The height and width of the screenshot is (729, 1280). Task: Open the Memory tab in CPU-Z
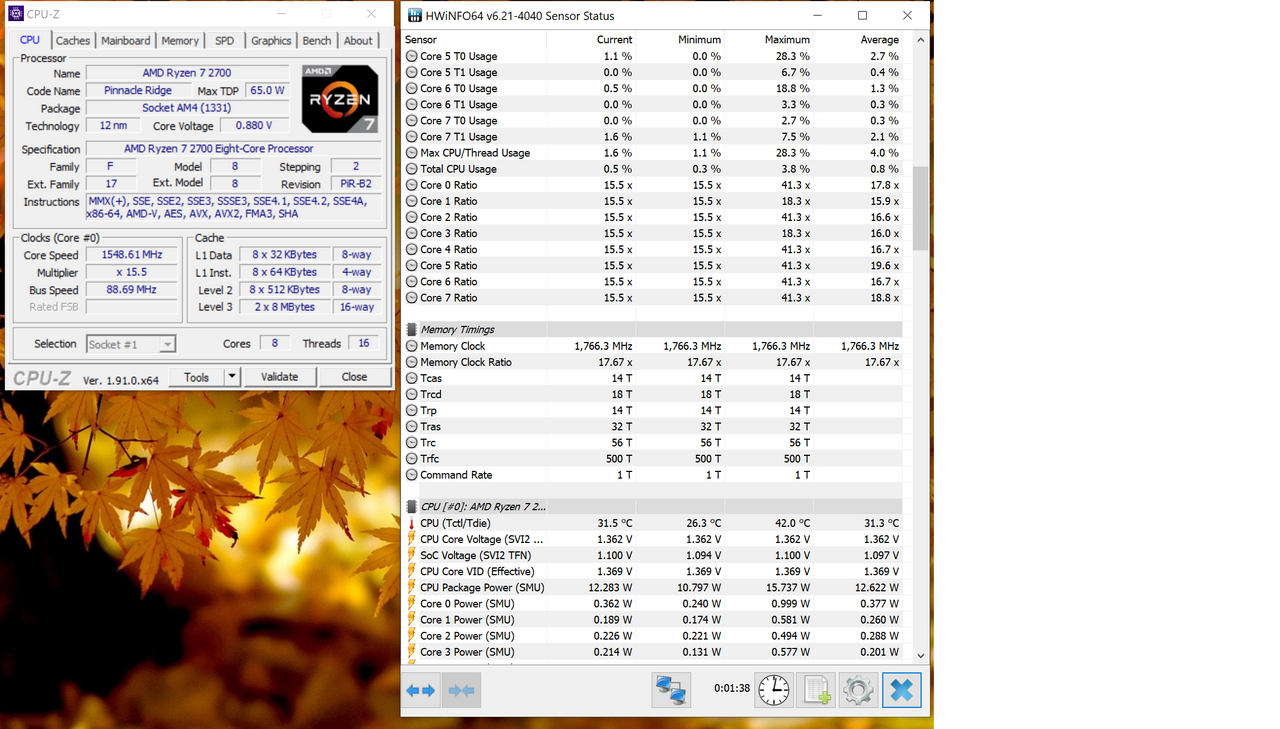[180, 41]
